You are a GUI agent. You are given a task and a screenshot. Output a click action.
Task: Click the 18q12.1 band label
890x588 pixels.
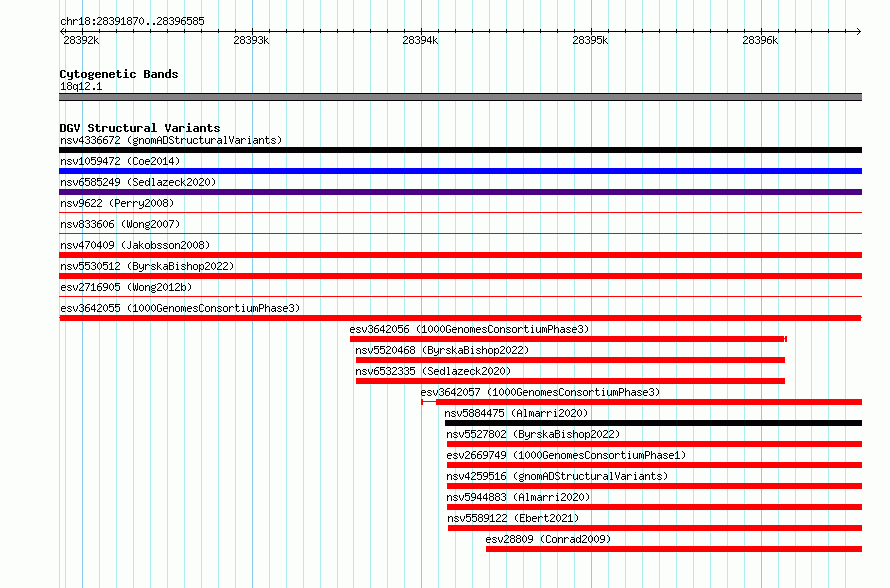(81, 86)
